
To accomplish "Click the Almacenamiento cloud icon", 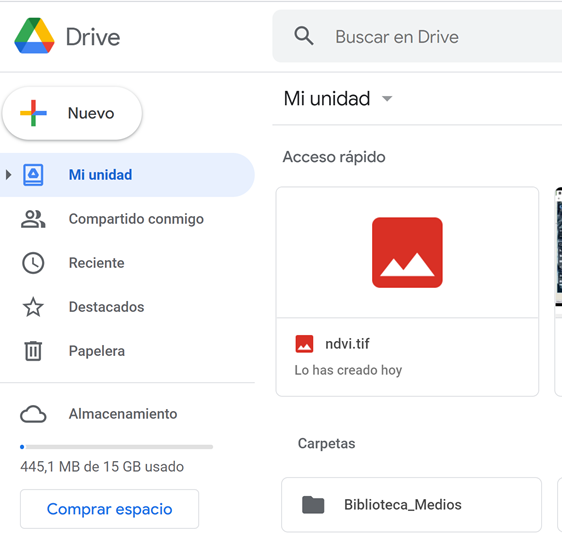I will pos(33,414).
